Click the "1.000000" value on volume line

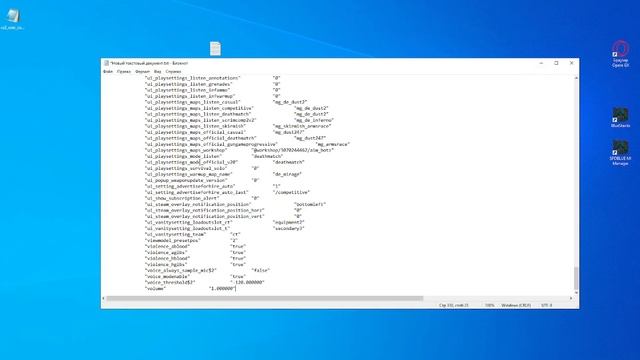click(x=222, y=289)
